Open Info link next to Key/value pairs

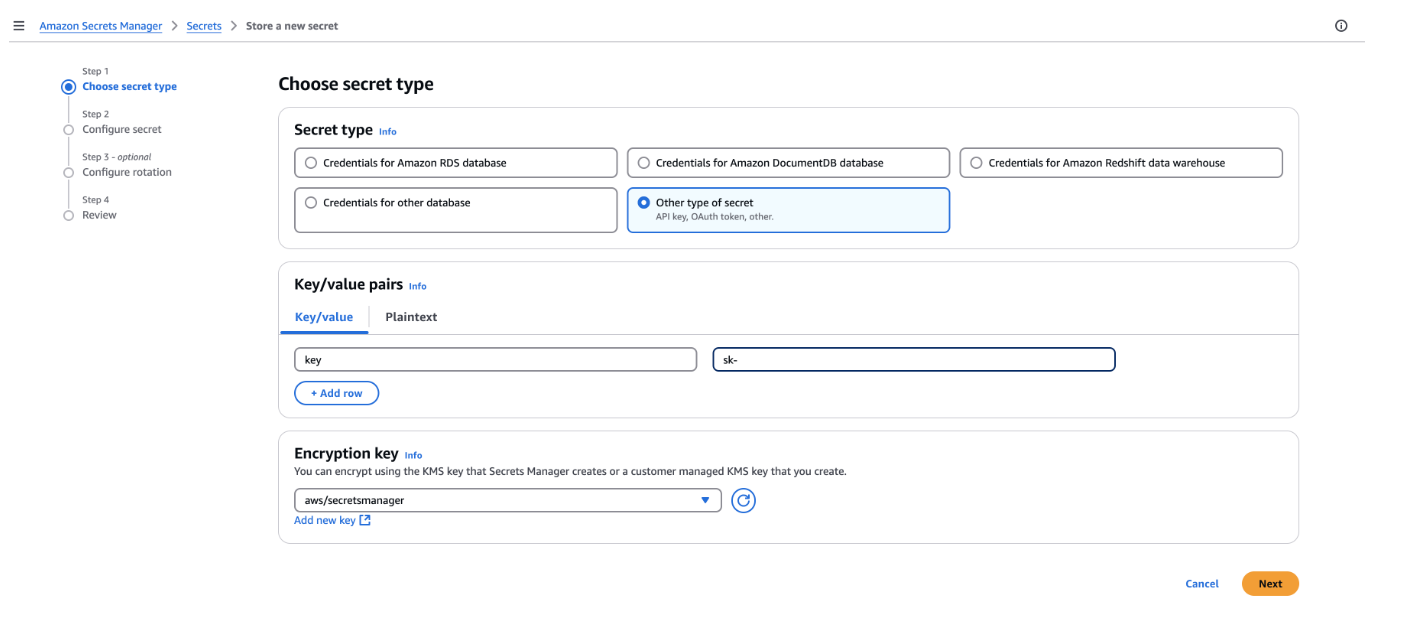[418, 287]
